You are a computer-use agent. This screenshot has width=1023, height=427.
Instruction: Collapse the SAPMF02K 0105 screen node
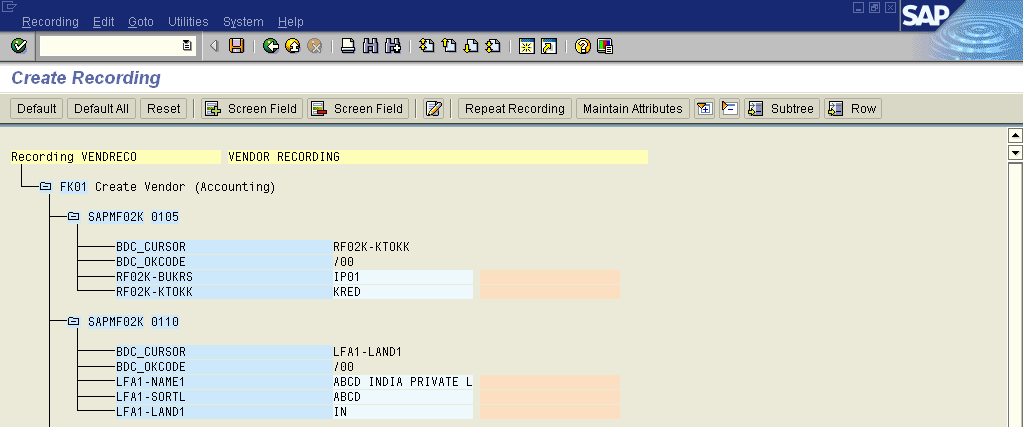(x=73, y=217)
